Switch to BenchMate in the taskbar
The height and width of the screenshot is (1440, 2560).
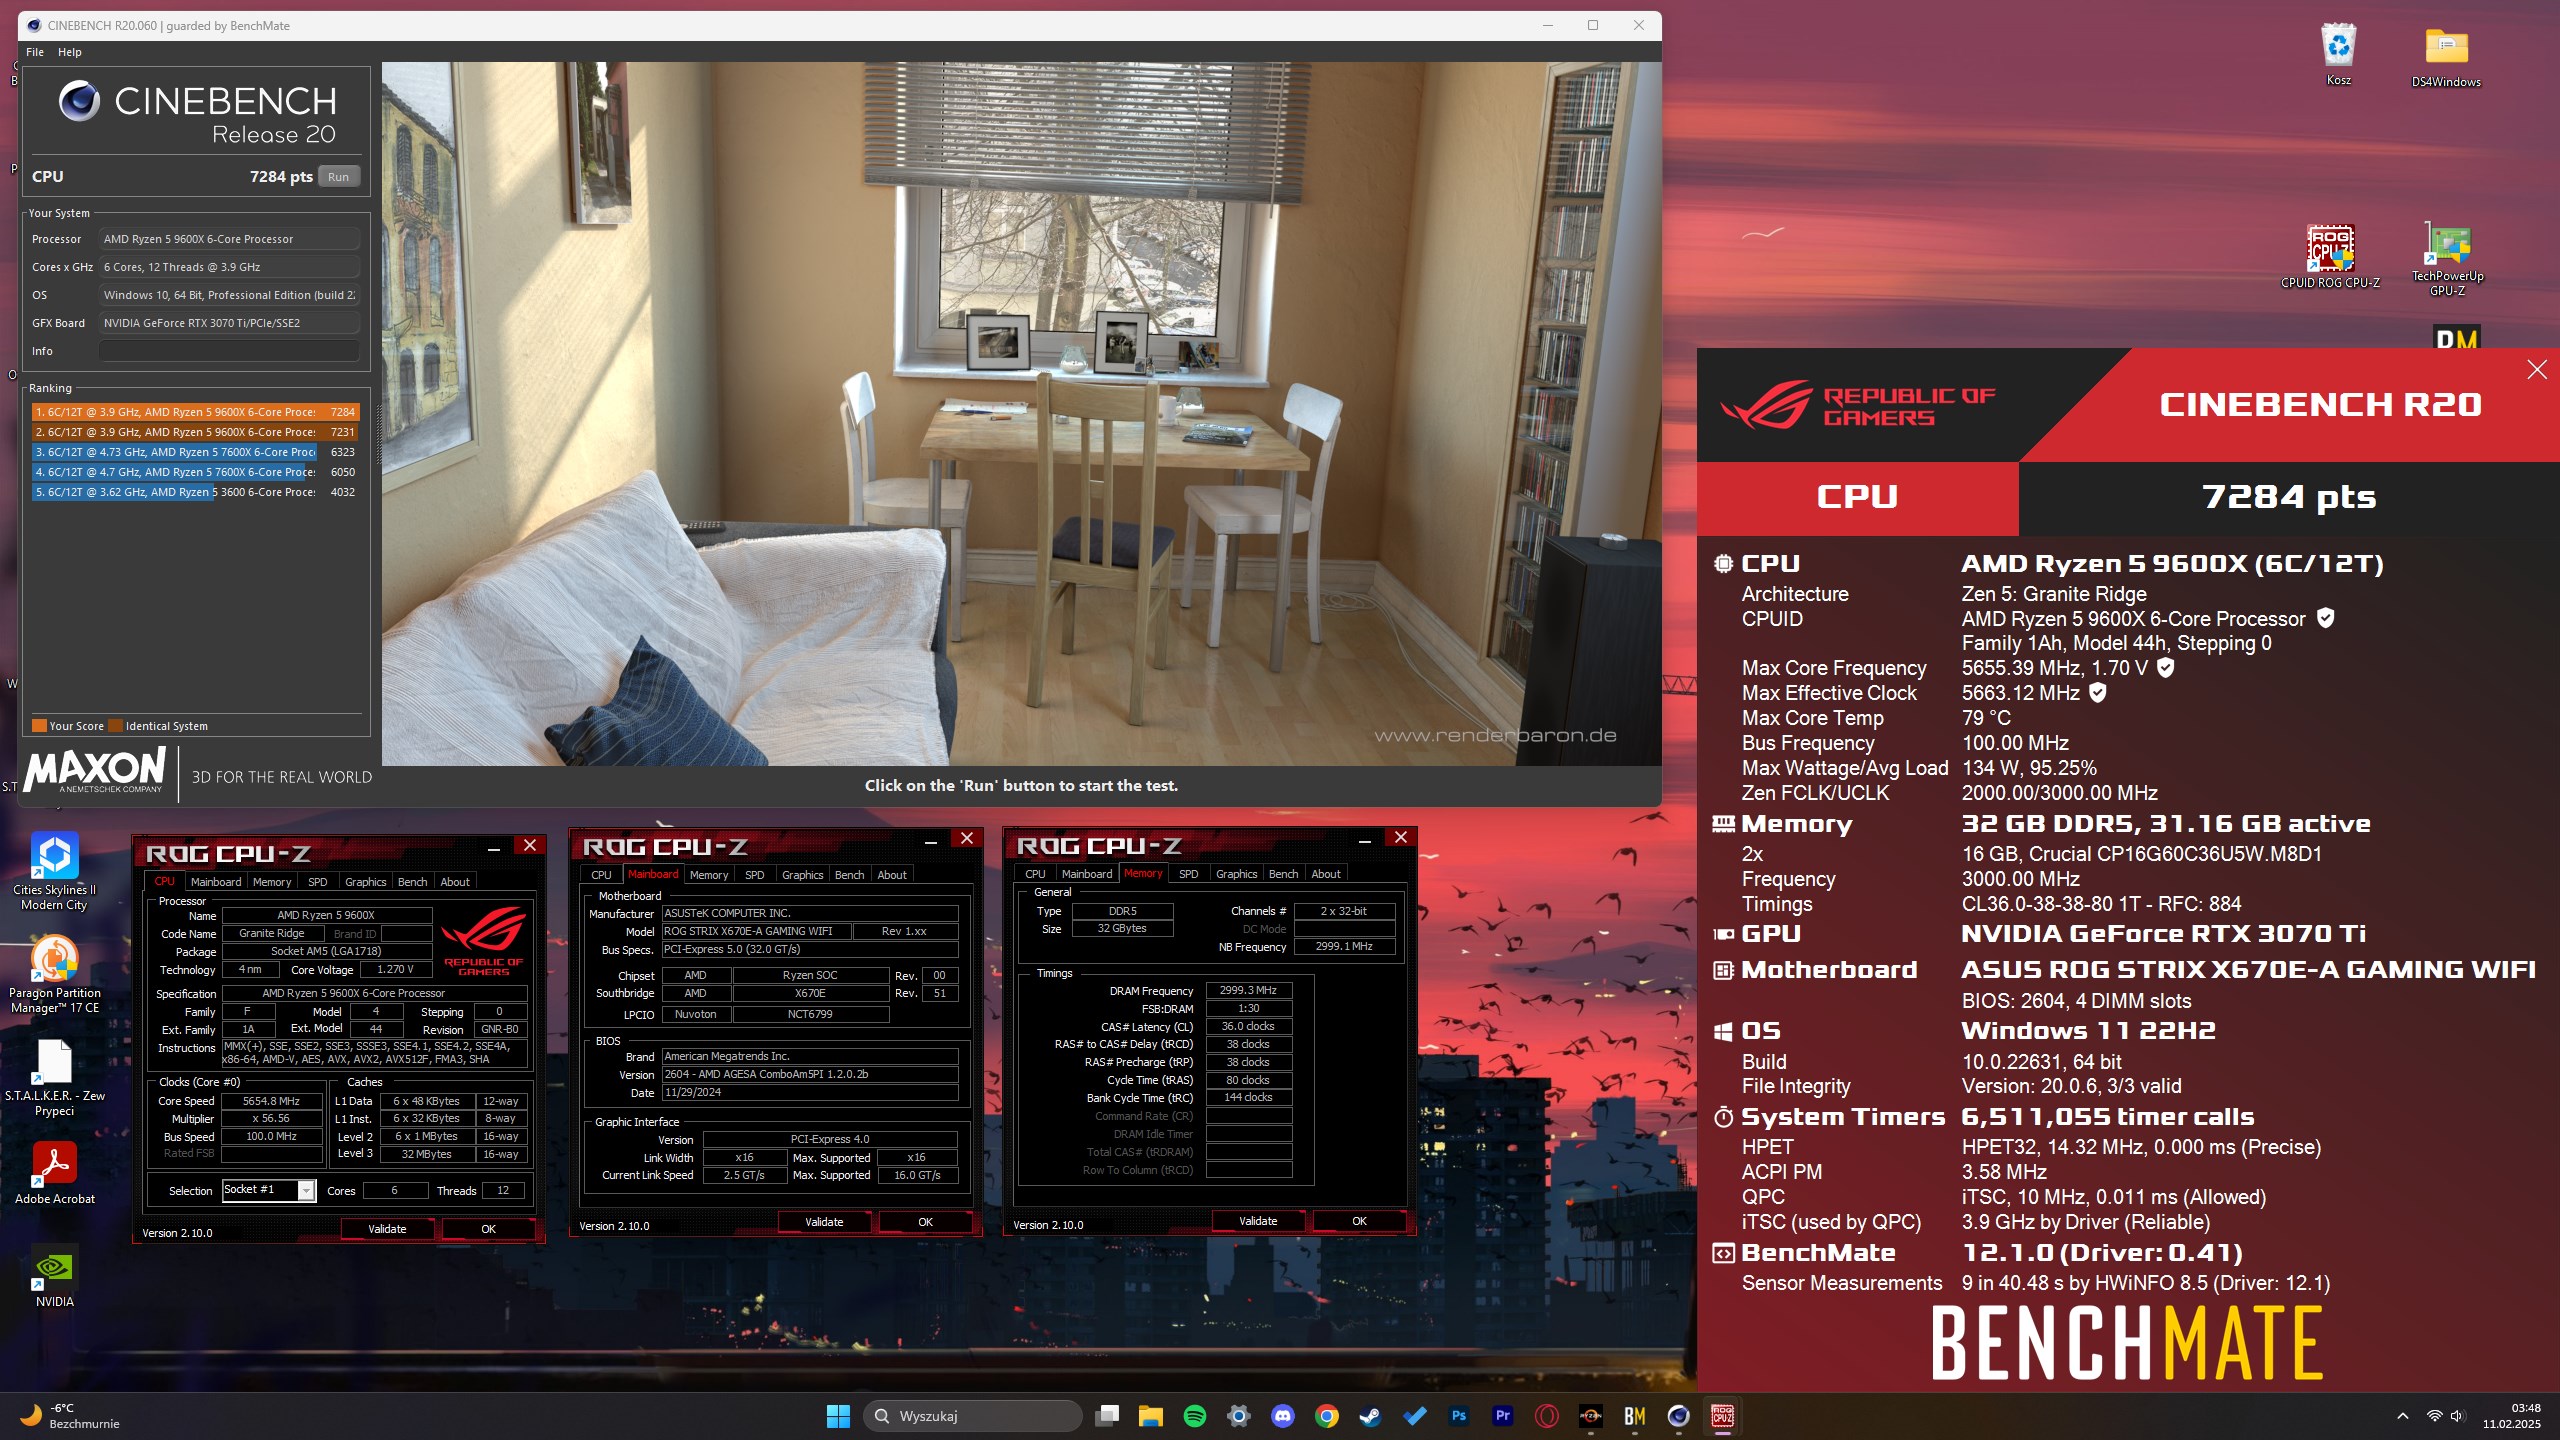(x=1634, y=1416)
